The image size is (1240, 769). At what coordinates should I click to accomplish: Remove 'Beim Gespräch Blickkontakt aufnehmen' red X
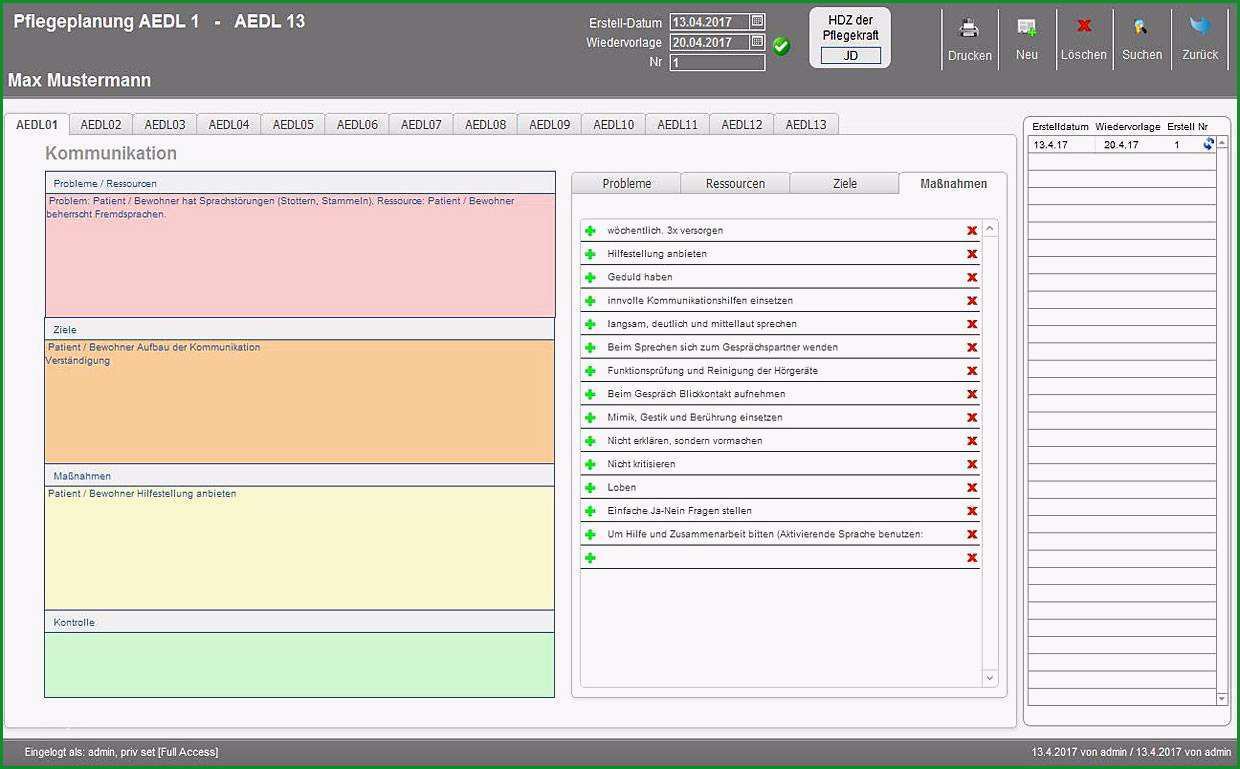972,394
